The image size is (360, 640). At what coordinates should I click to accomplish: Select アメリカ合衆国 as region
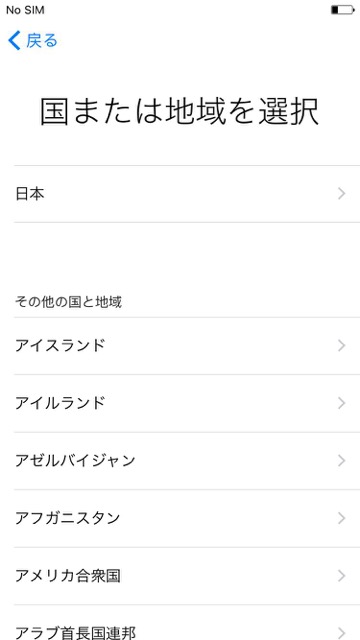tap(187, 576)
